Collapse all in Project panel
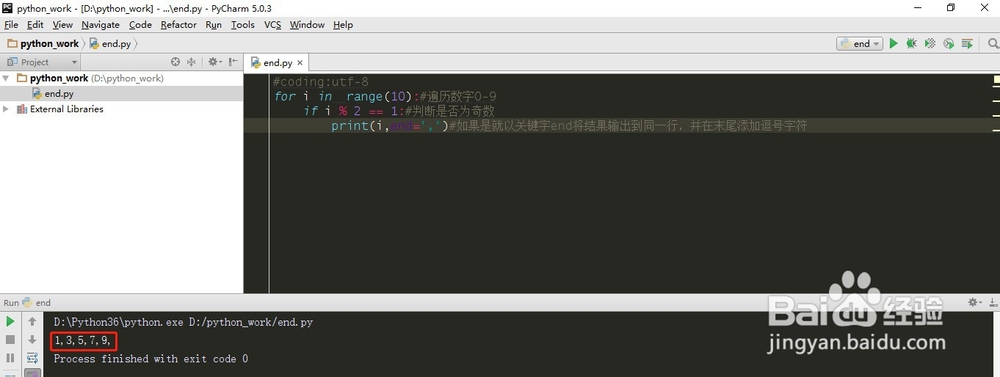1000x377 pixels. (191, 62)
